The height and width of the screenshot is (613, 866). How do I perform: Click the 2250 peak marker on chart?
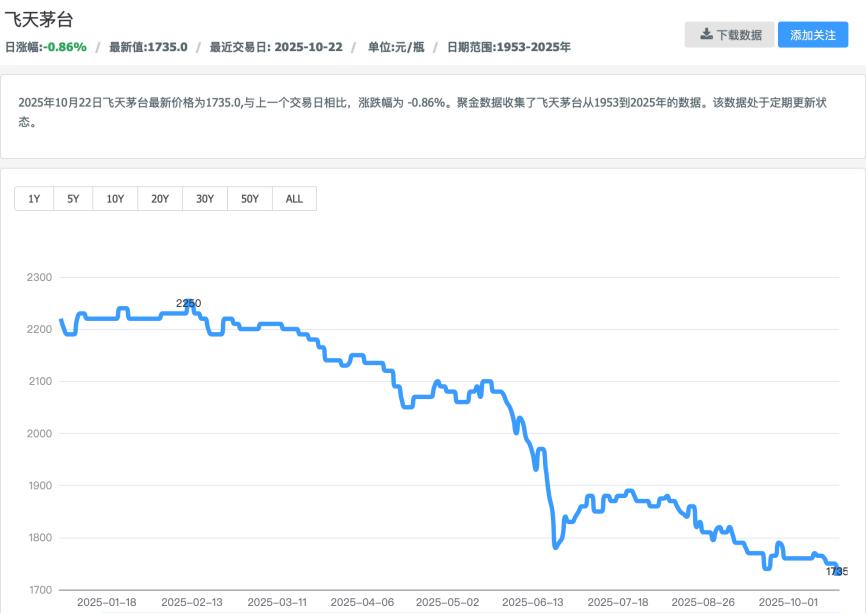pyautogui.click(x=189, y=301)
